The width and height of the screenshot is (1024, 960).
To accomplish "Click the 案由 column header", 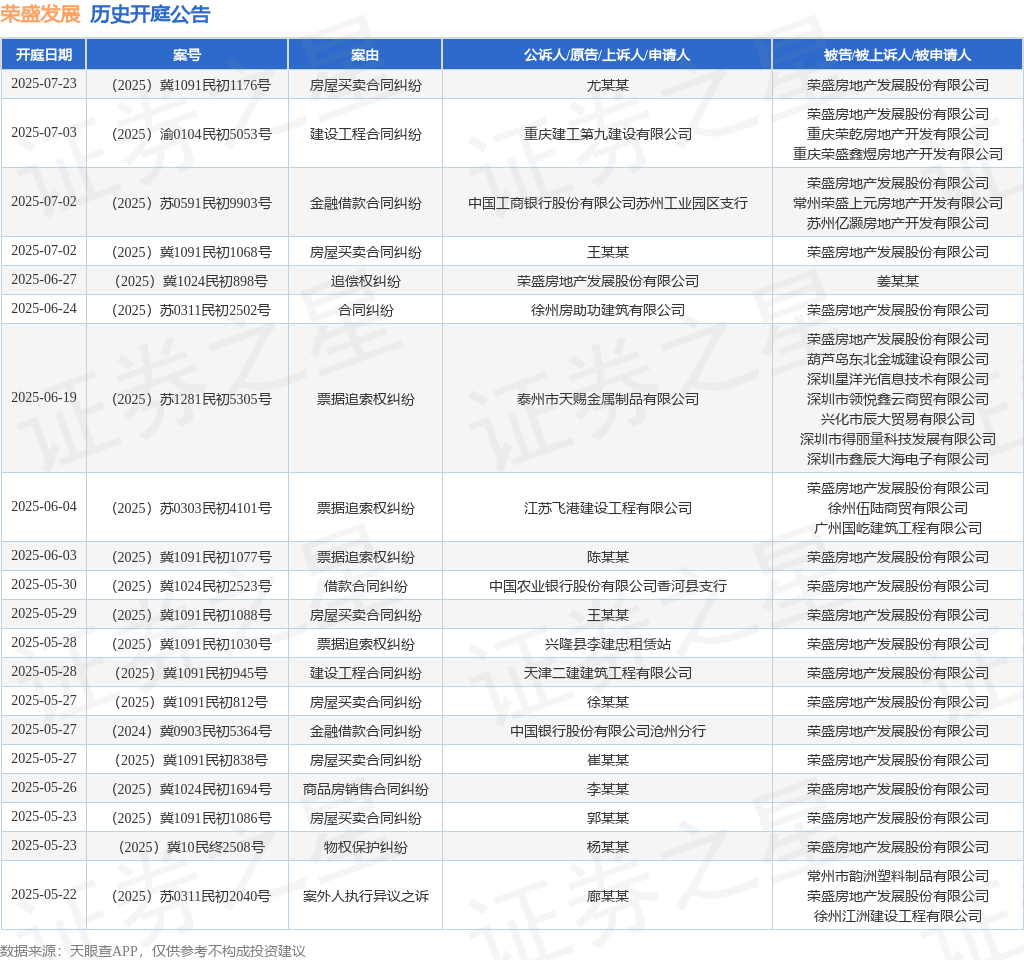I will coord(365,55).
